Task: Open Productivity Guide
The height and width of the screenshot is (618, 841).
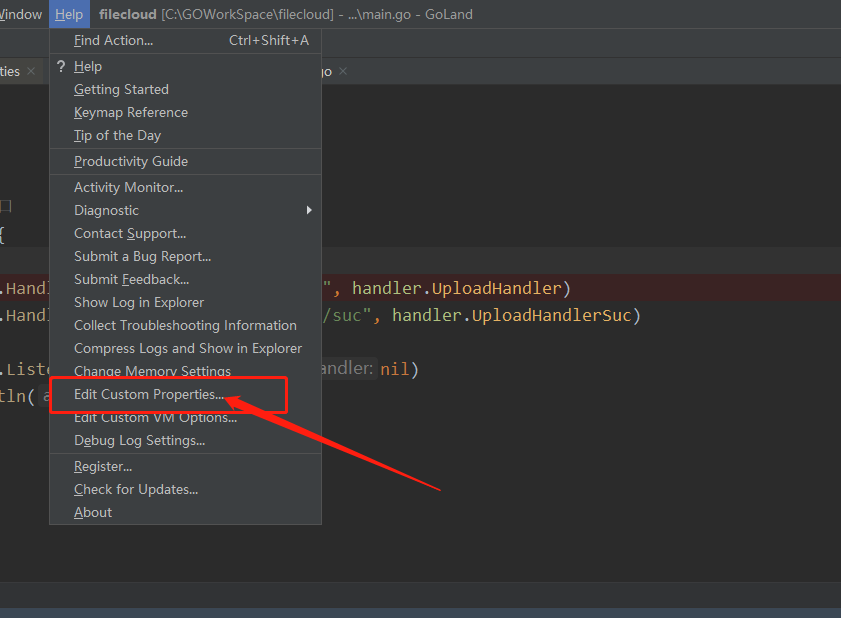Action: [186, 161]
